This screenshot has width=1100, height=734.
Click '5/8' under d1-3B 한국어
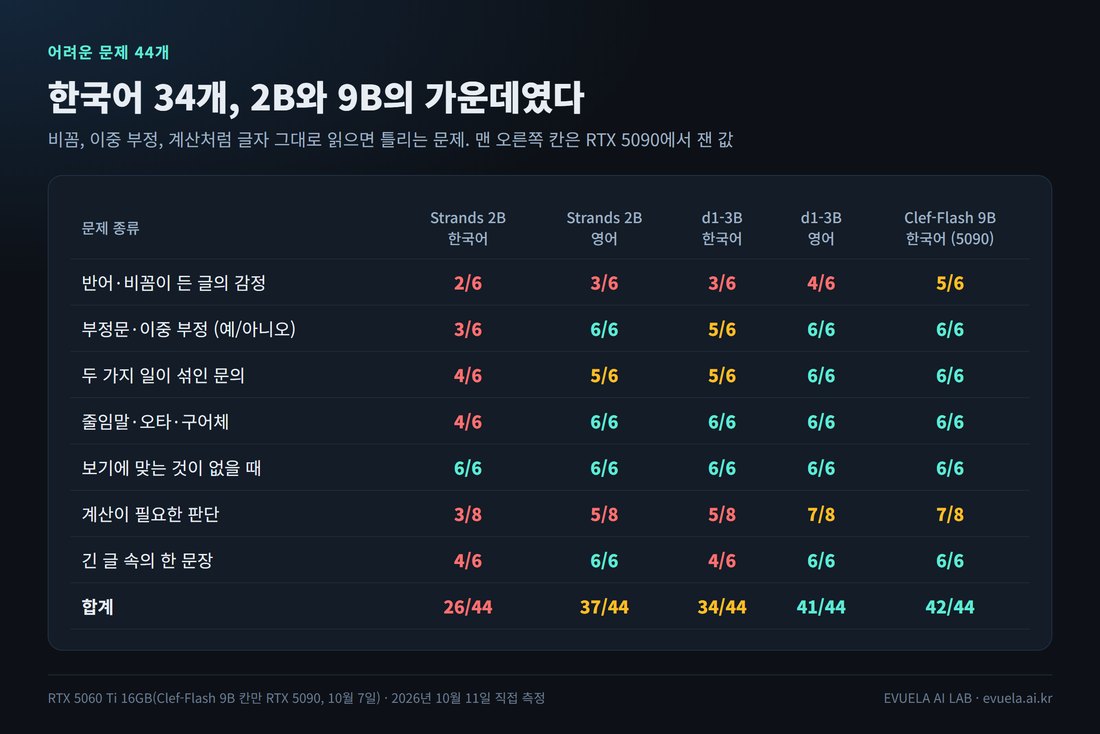point(722,514)
